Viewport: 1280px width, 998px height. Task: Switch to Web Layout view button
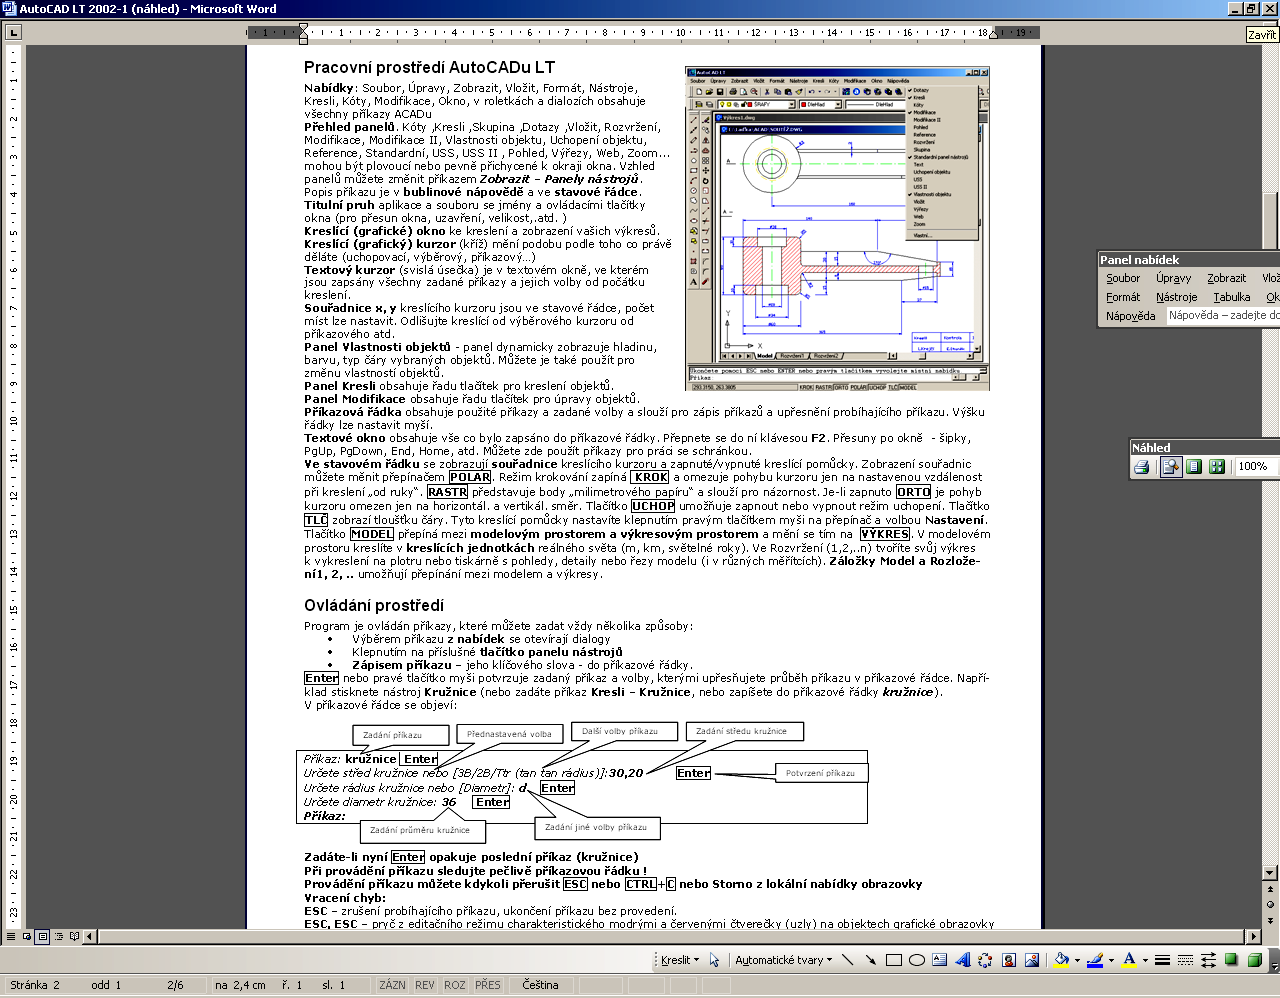tap(26, 937)
